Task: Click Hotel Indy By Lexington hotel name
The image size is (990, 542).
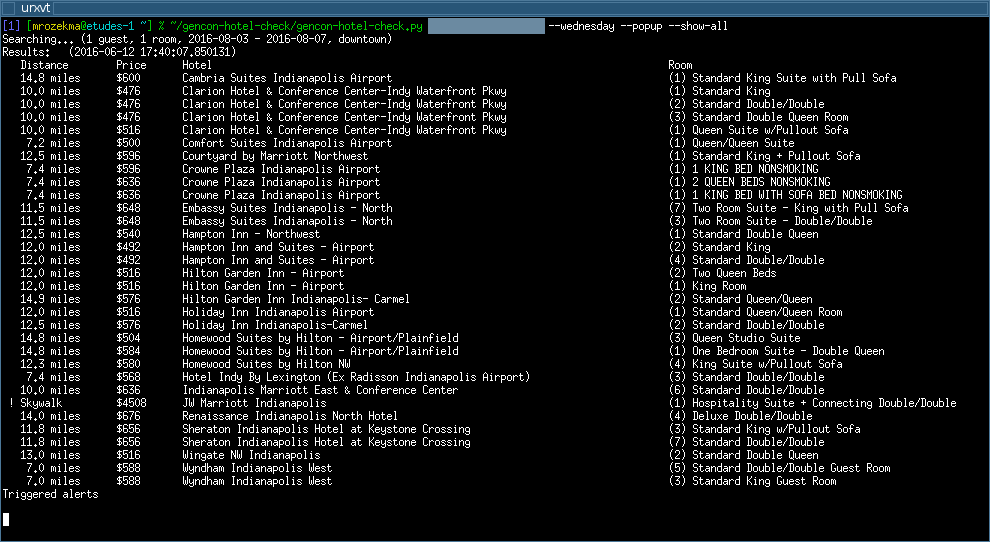Action: pyautogui.click(x=356, y=377)
